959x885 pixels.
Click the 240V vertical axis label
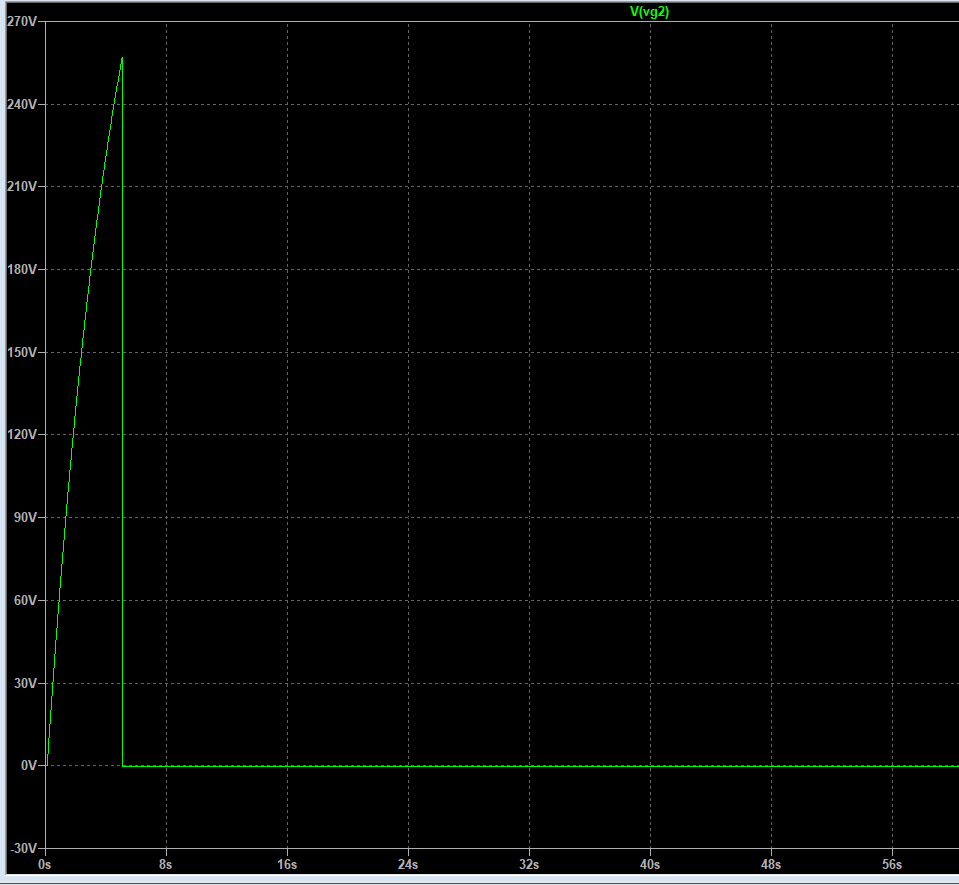[21, 104]
